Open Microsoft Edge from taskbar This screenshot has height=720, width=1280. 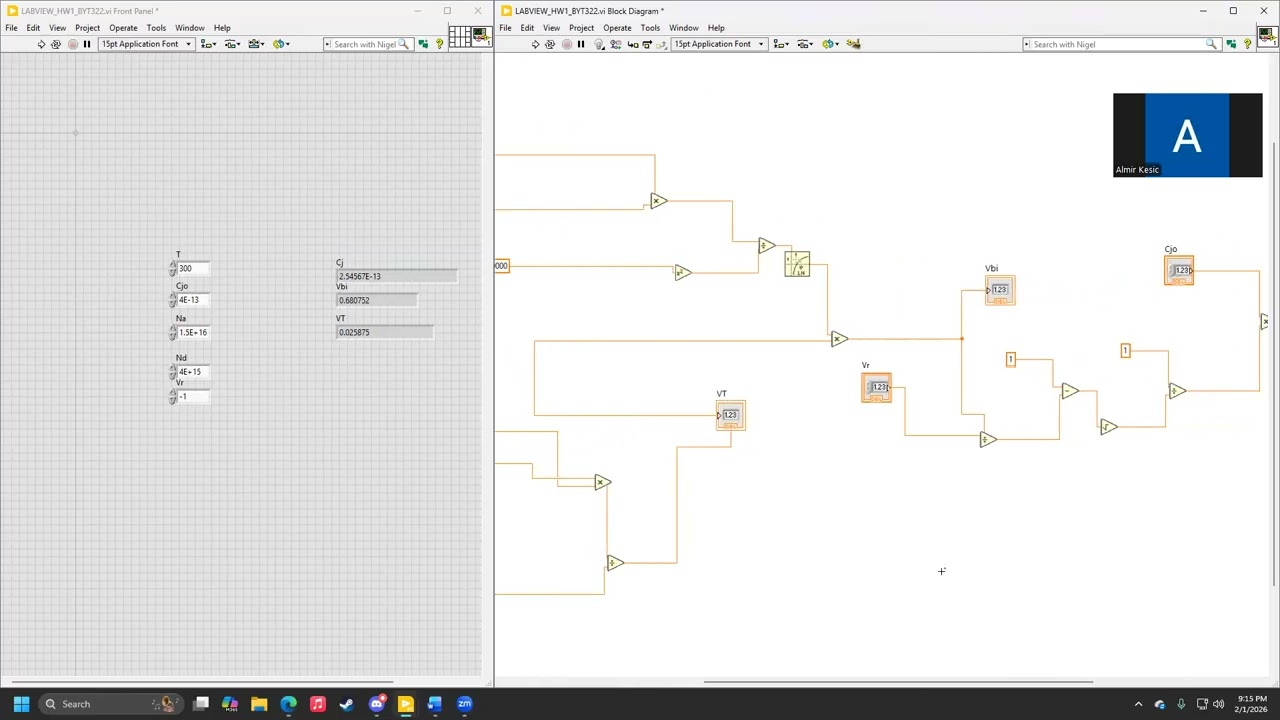pos(288,704)
